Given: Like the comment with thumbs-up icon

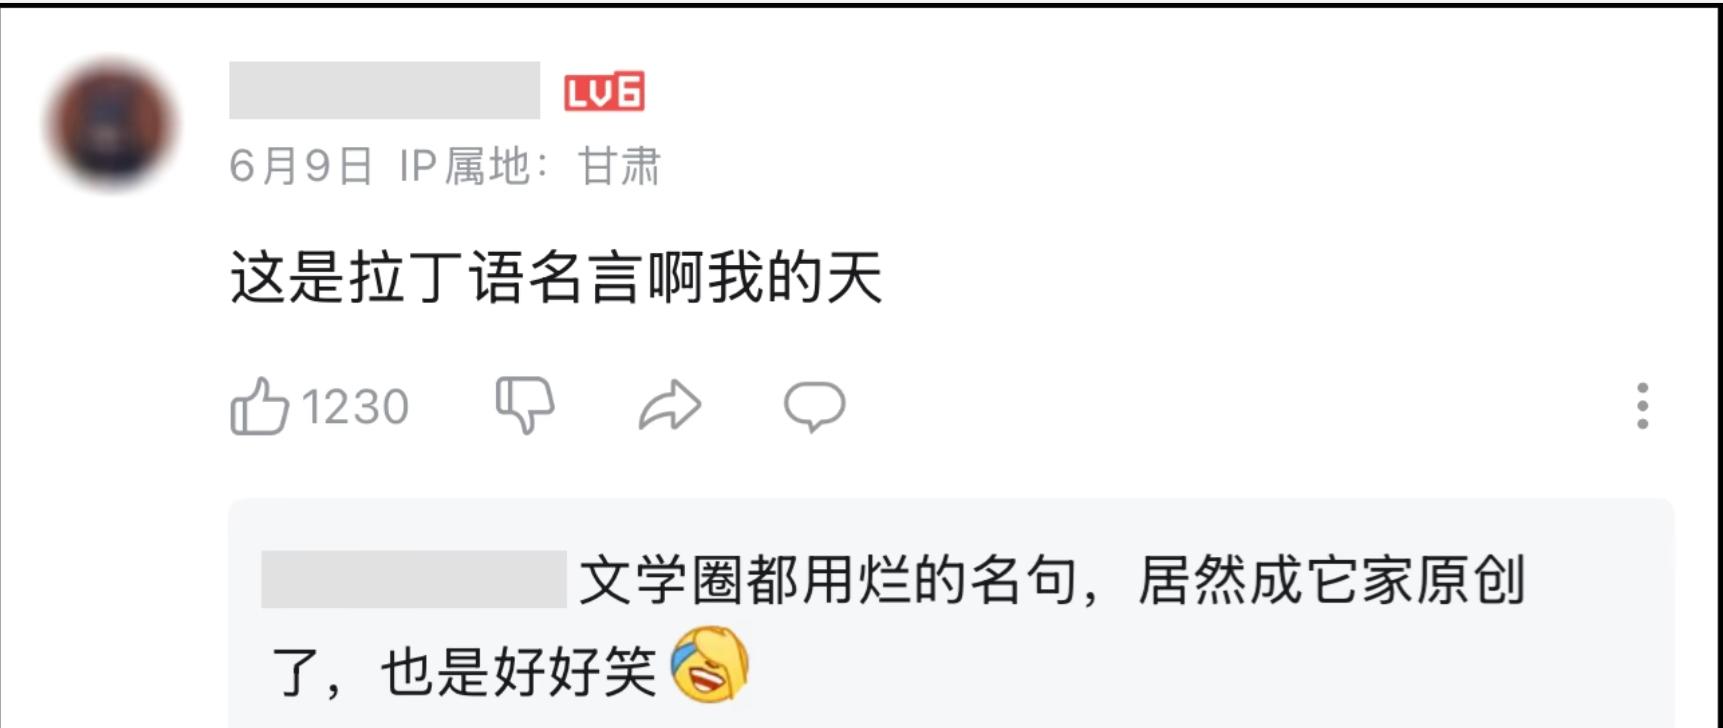Looking at the screenshot, I should point(259,406).
